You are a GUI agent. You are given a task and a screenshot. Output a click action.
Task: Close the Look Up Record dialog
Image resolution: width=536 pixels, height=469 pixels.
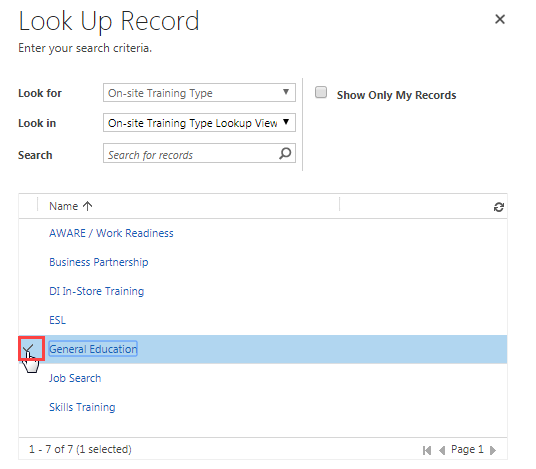(x=500, y=19)
